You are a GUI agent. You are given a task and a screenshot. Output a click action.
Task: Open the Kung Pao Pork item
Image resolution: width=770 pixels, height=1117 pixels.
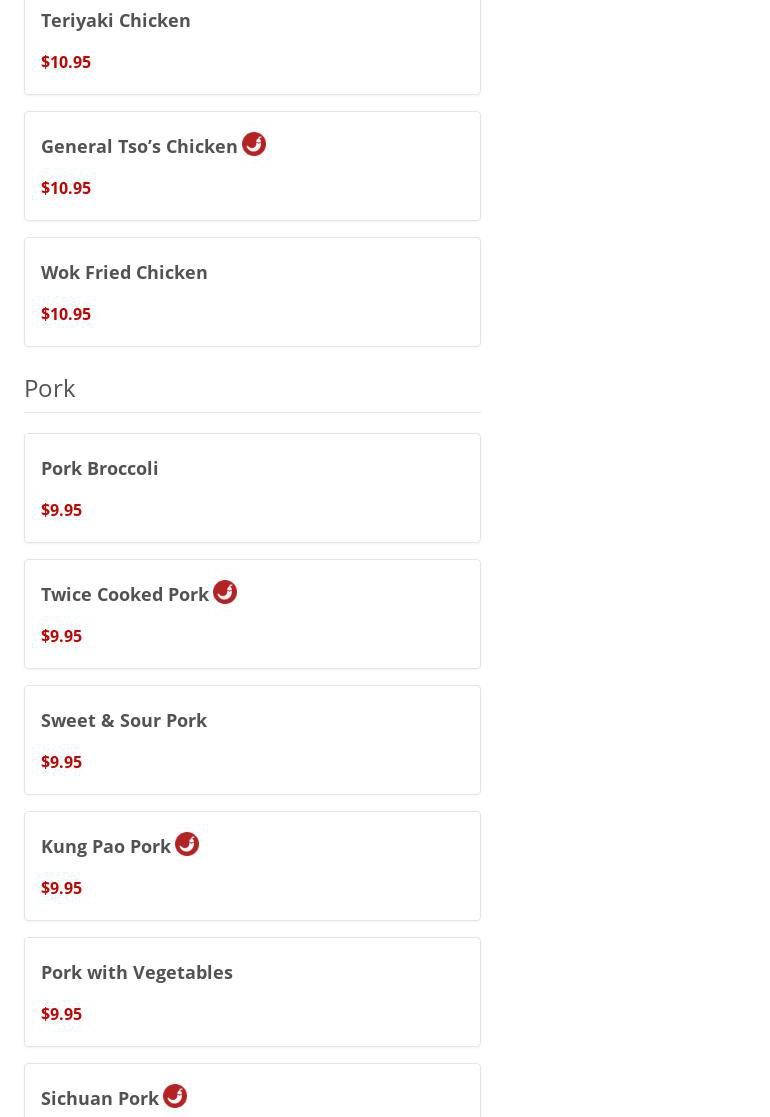coord(106,846)
